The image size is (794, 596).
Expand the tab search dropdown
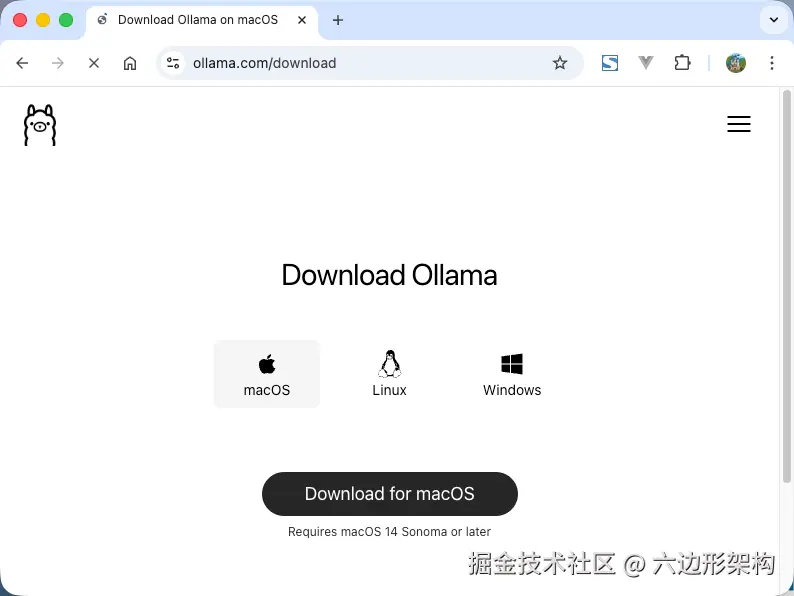774,20
